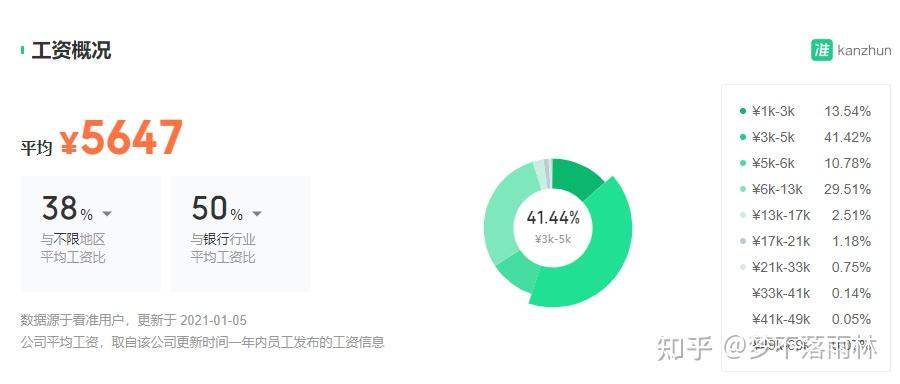Toggle the ¥1k-3k legend dot
Image resolution: width=900 pixels, height=384 pixels.
743,111
